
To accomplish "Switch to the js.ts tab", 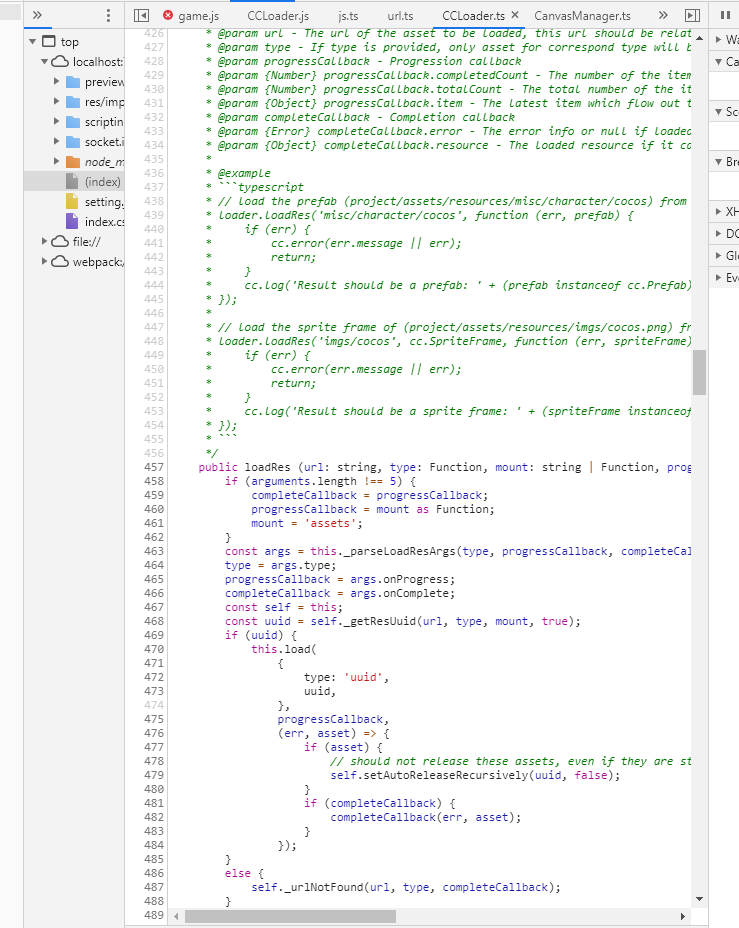I will (x=348, y=16).
